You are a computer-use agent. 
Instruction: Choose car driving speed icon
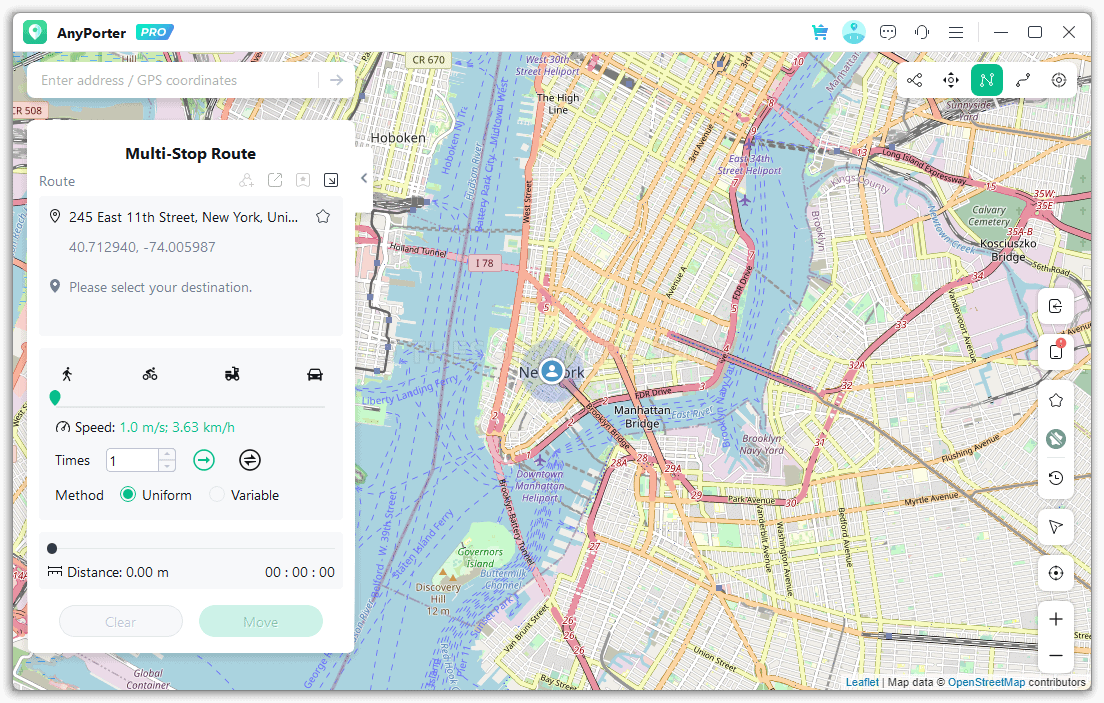pyautogui.click(x=315, y=374)
